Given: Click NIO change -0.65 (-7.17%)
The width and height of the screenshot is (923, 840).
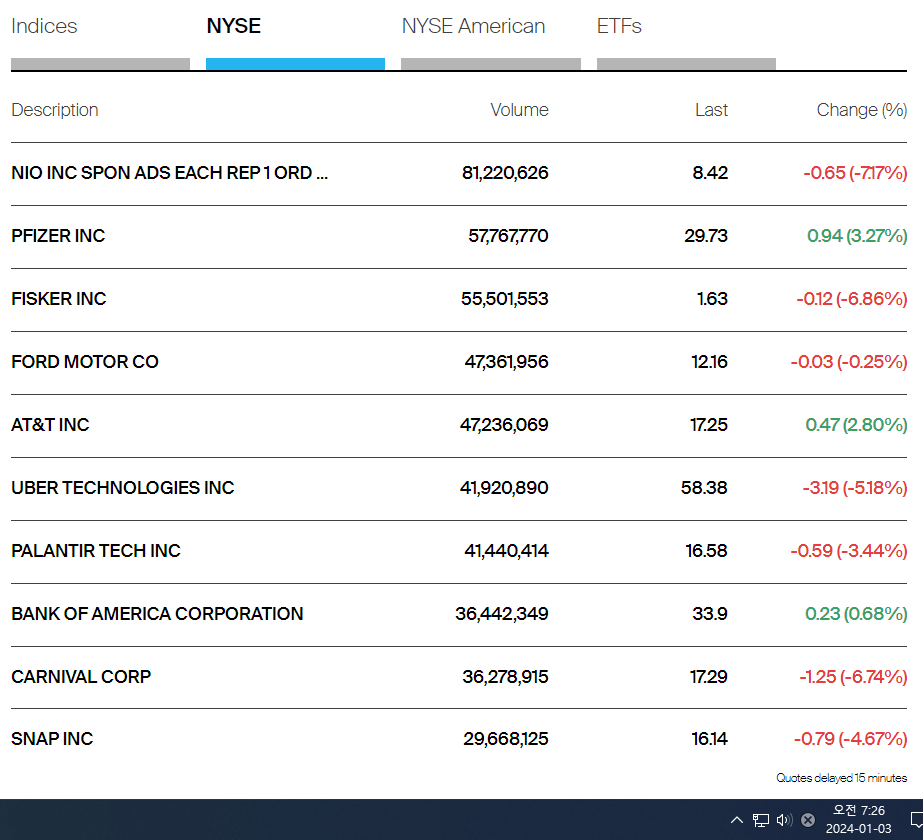Looking at the screenshot, I should (855, 173).
